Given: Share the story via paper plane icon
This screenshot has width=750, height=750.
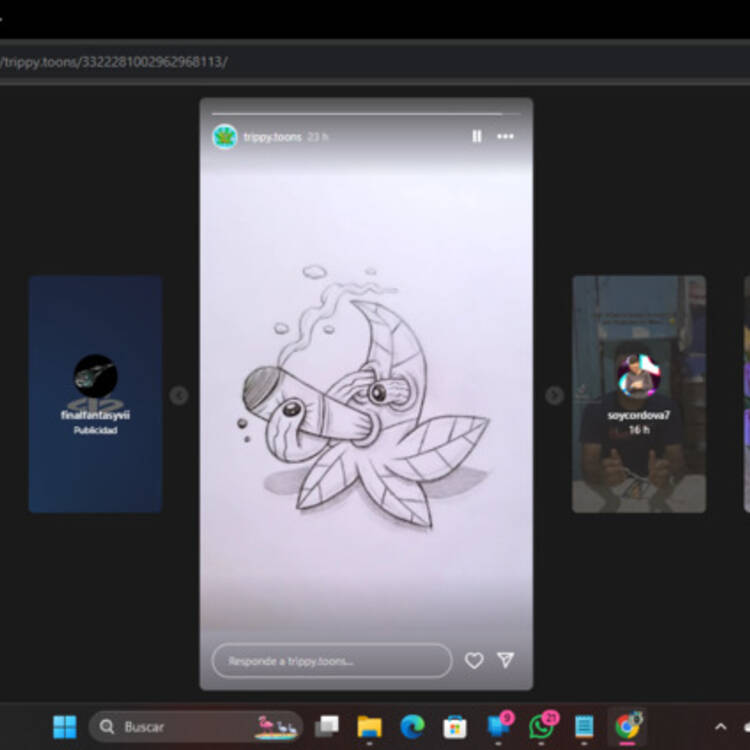Looking at the screenshot, I should (505, 660).
